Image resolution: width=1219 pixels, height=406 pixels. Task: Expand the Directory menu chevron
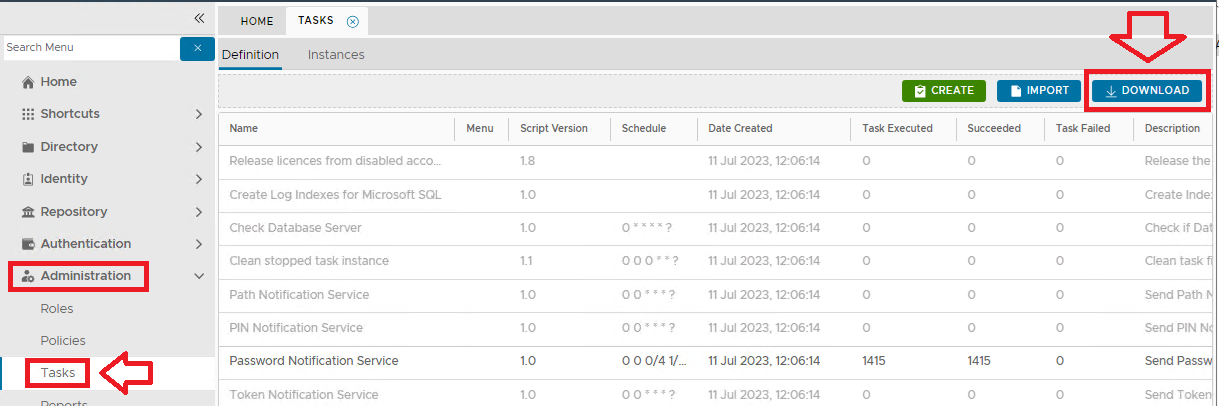[199, 147]
